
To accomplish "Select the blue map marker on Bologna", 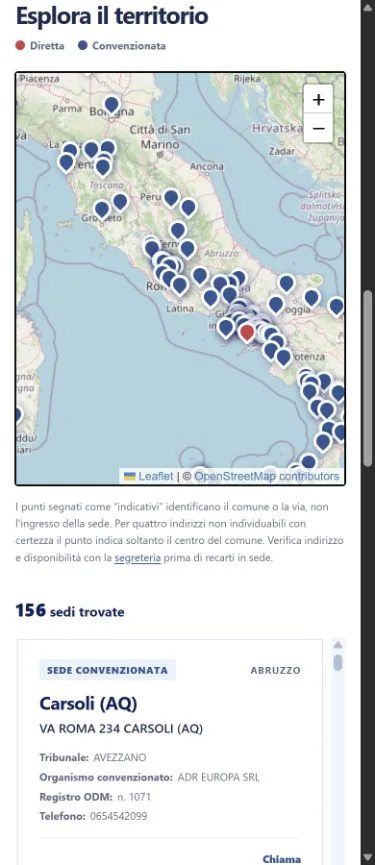I will coord(111,105).
